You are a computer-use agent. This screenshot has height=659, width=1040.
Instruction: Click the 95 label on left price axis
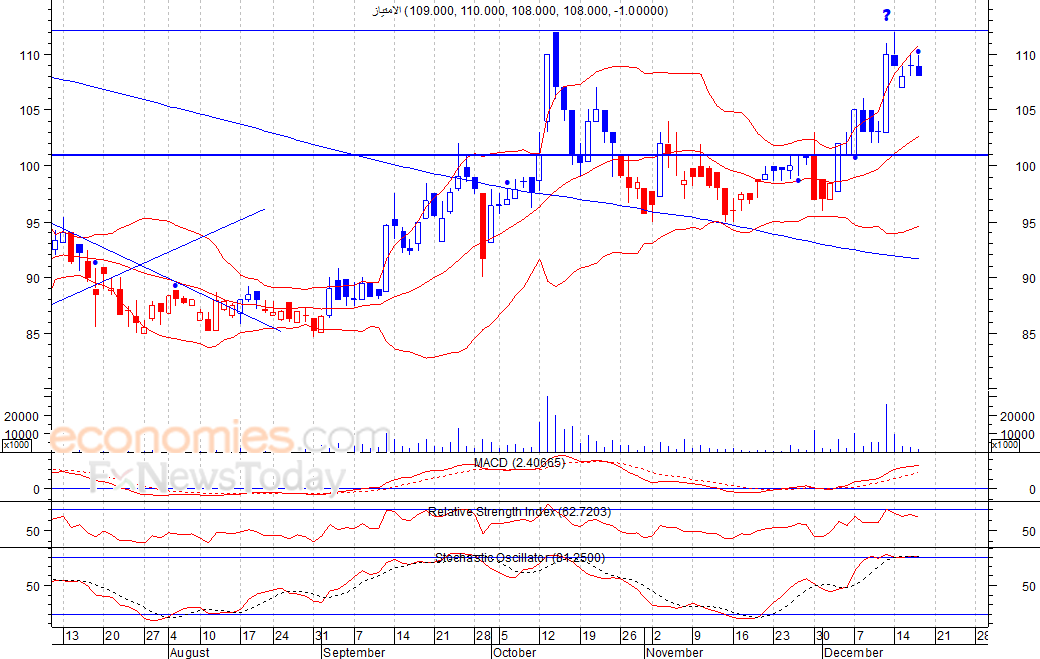click(x=33, y=223)
